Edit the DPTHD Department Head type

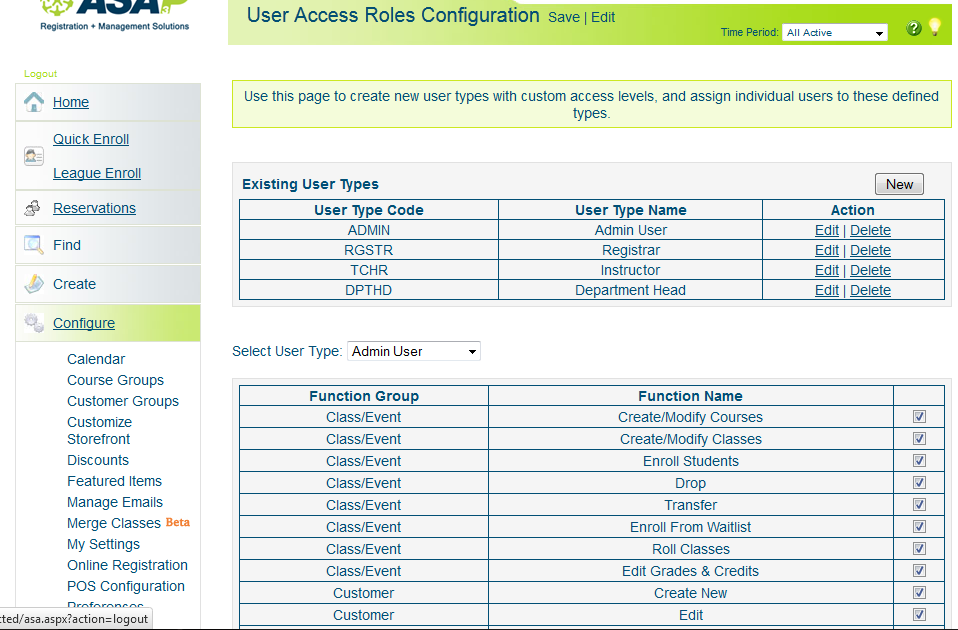pyautogui.click(x=827, y=290)
